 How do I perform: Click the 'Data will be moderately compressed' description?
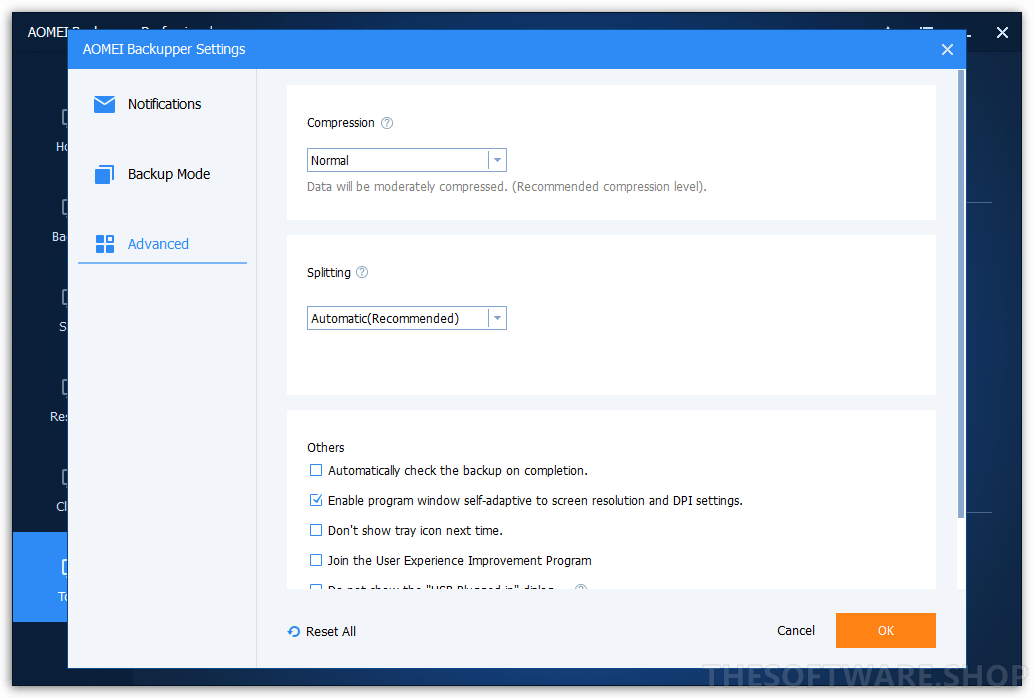[x=506, y=187]
